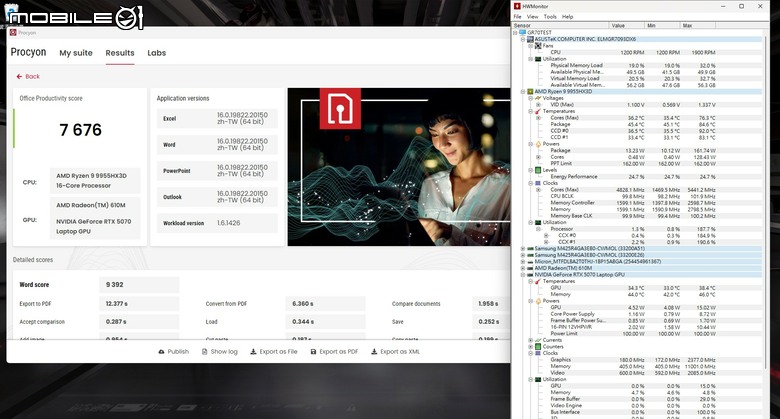Screen dimensions: 780x419
Task: Collapse the NVIDIA GeForce RTX 5070 node
Action: click(523, 275)
